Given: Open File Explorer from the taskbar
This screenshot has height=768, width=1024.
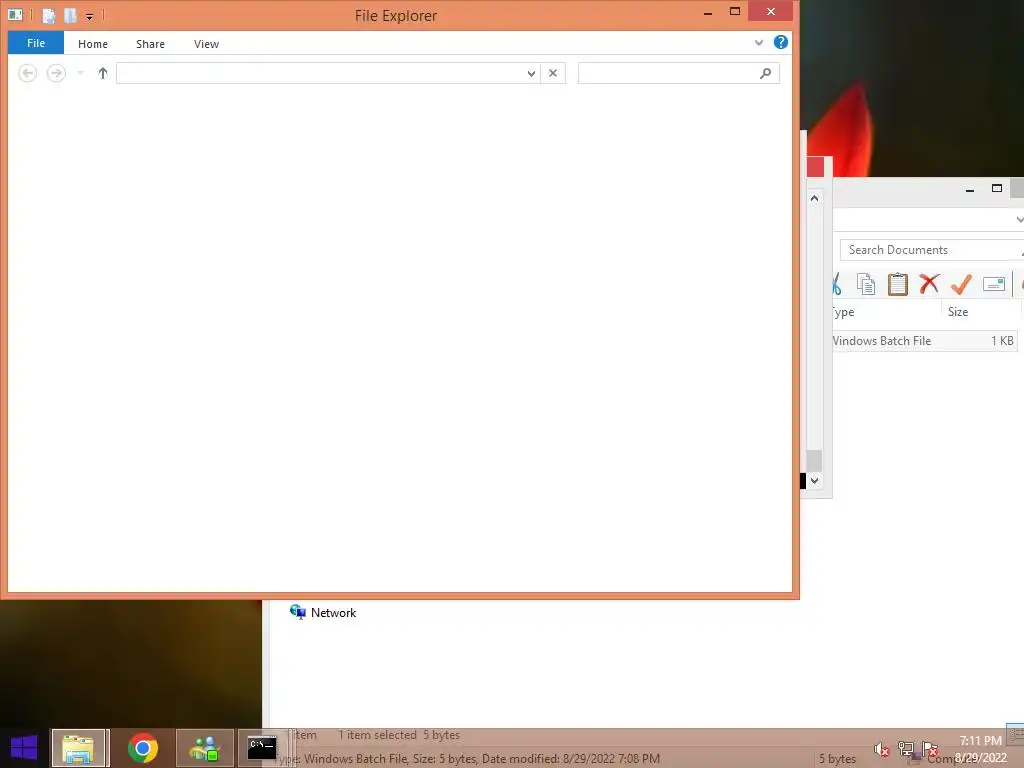Looking at the screenshot, I should point(78,748).
